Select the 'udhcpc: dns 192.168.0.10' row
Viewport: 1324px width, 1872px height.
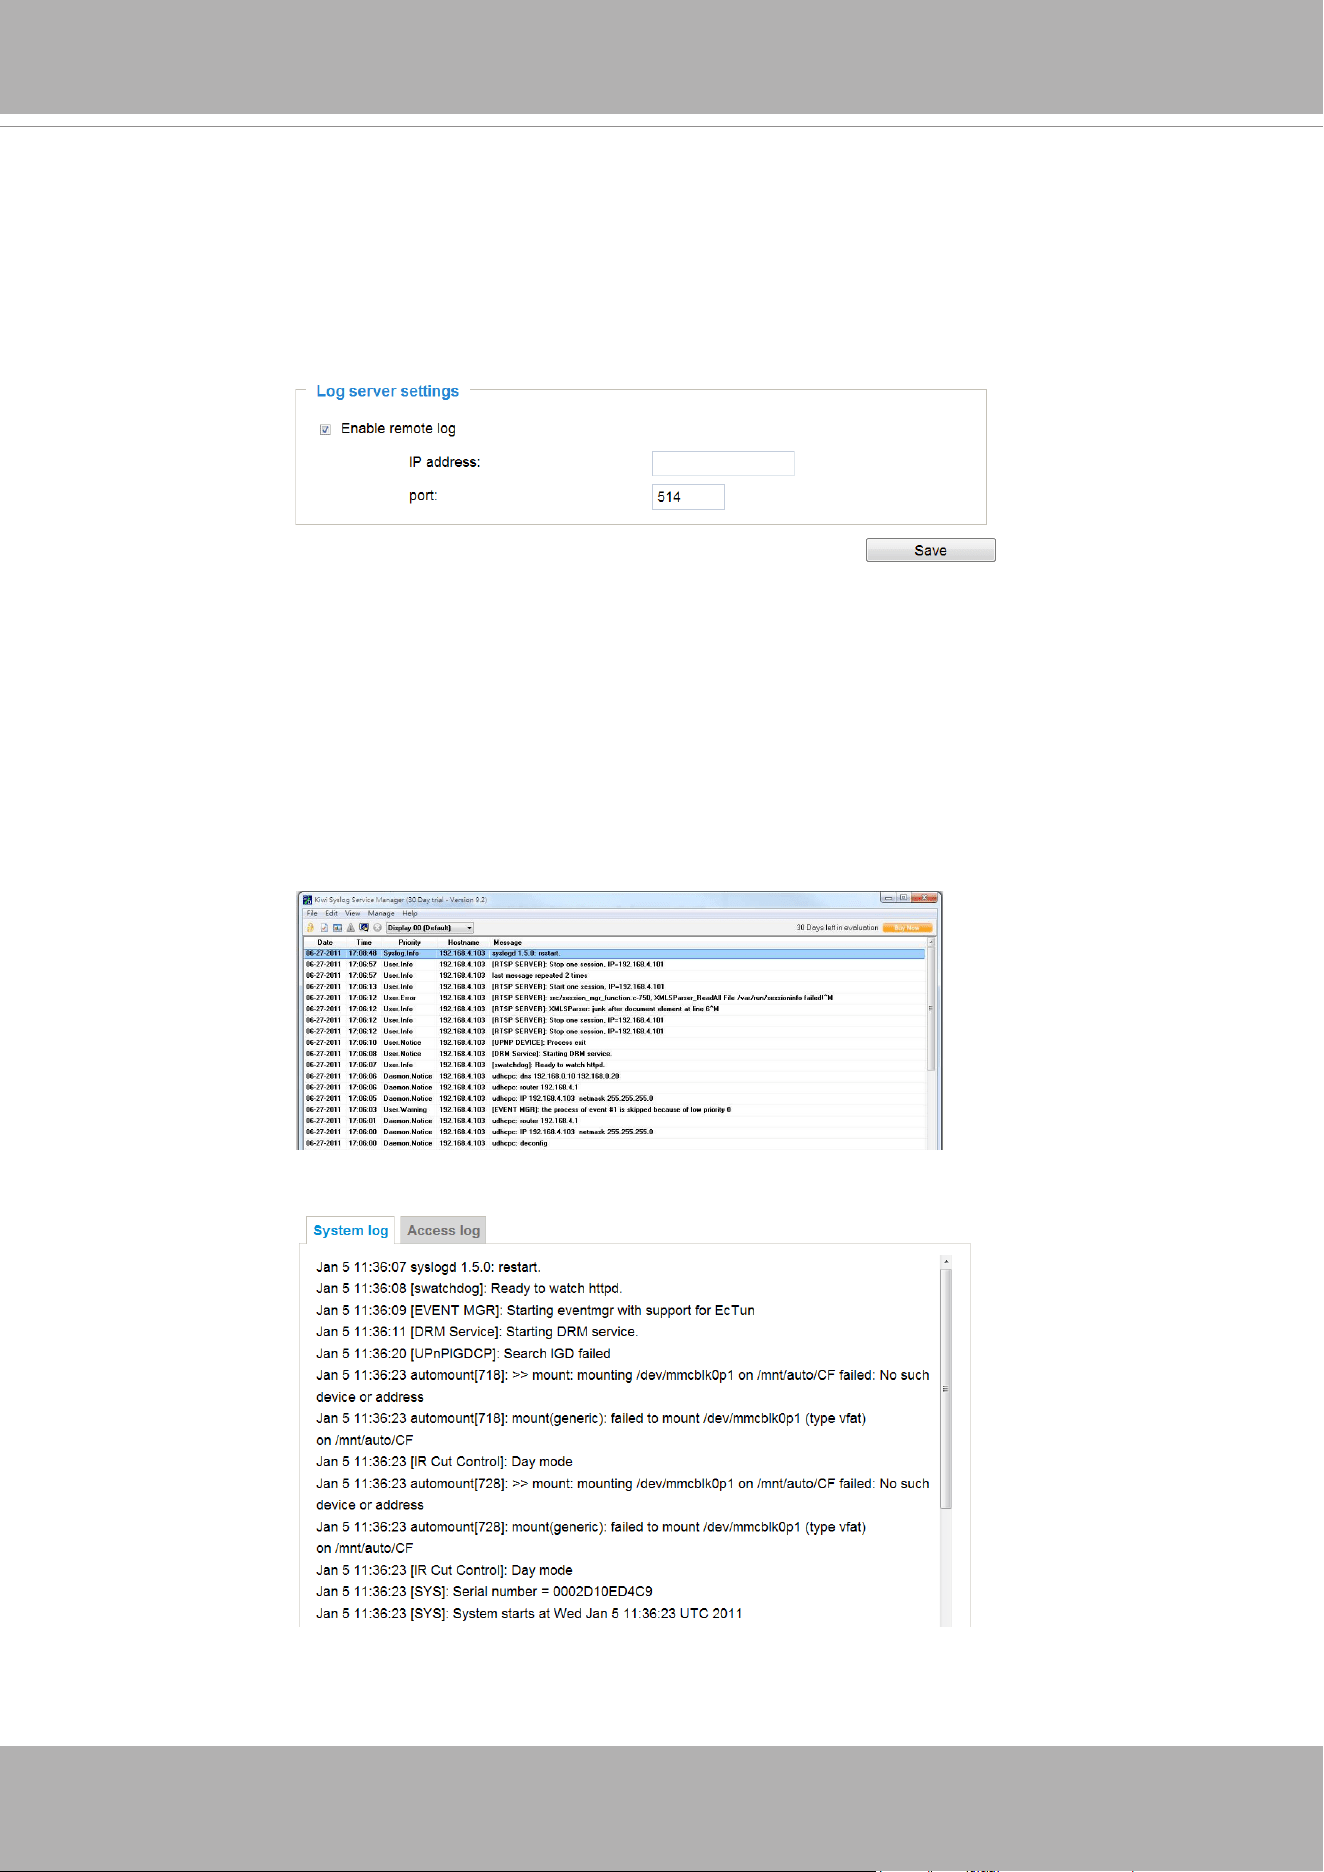[615, 1076]
